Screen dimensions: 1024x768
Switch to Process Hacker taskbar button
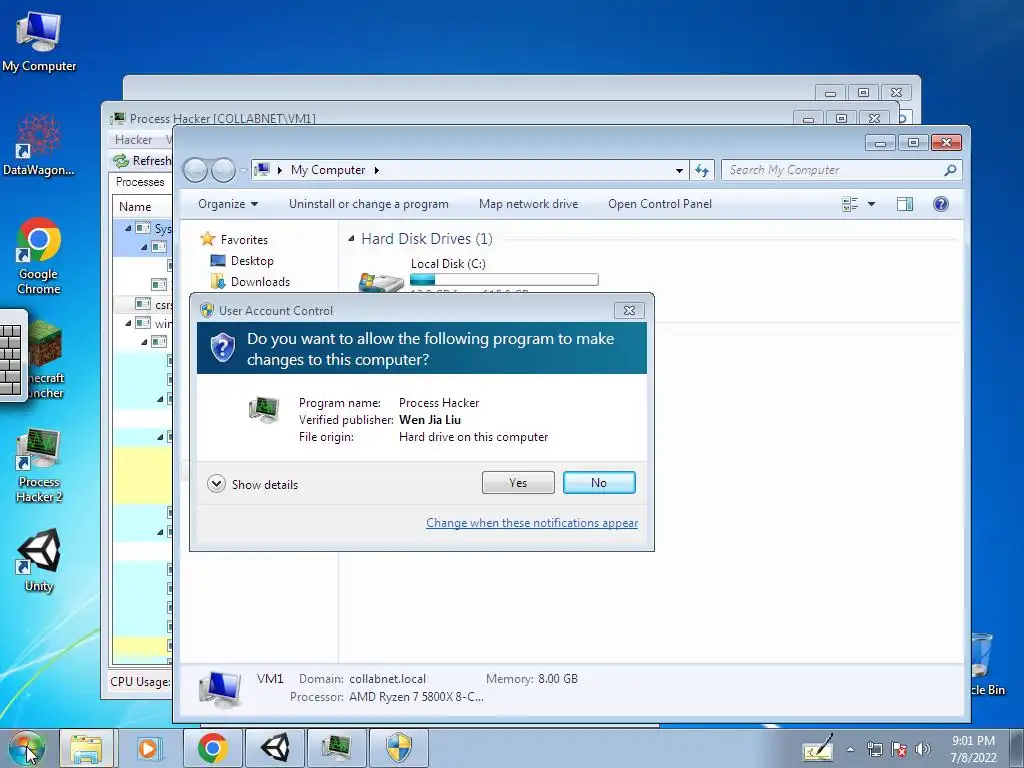pyautogui.click(x=336, y=748)
